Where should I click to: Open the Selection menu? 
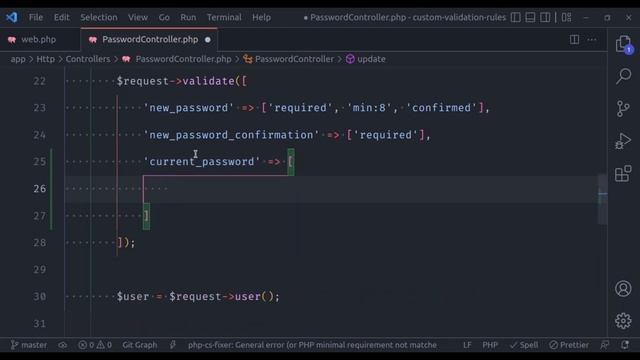(x=99, y=17)
